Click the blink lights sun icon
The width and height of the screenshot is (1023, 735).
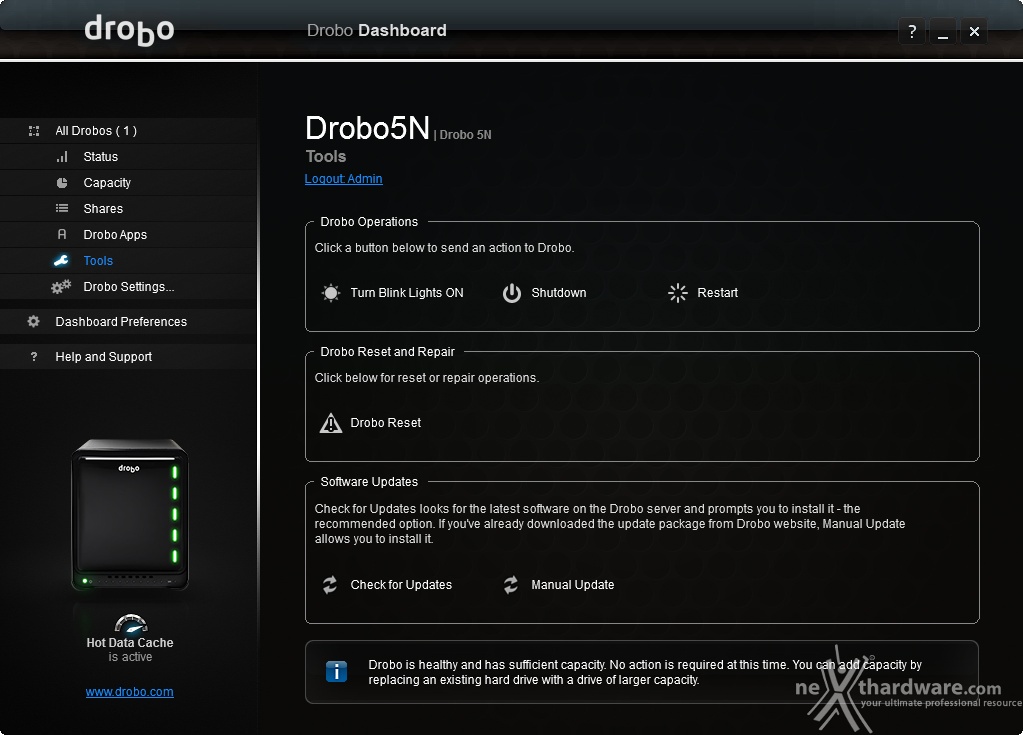click(331, 293)
